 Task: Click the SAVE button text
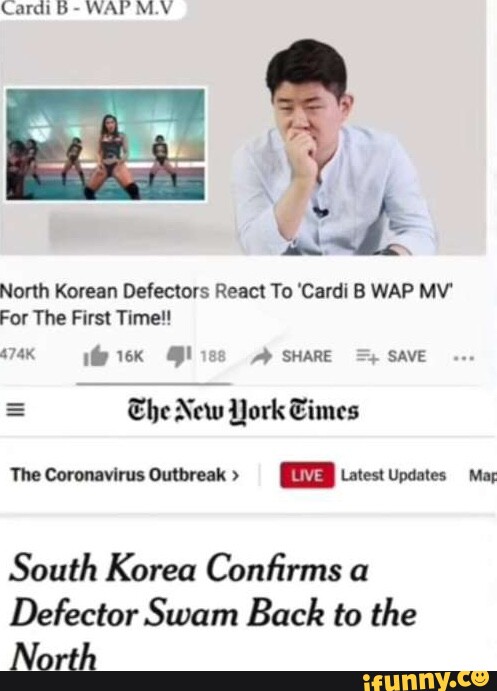(407, 356)
